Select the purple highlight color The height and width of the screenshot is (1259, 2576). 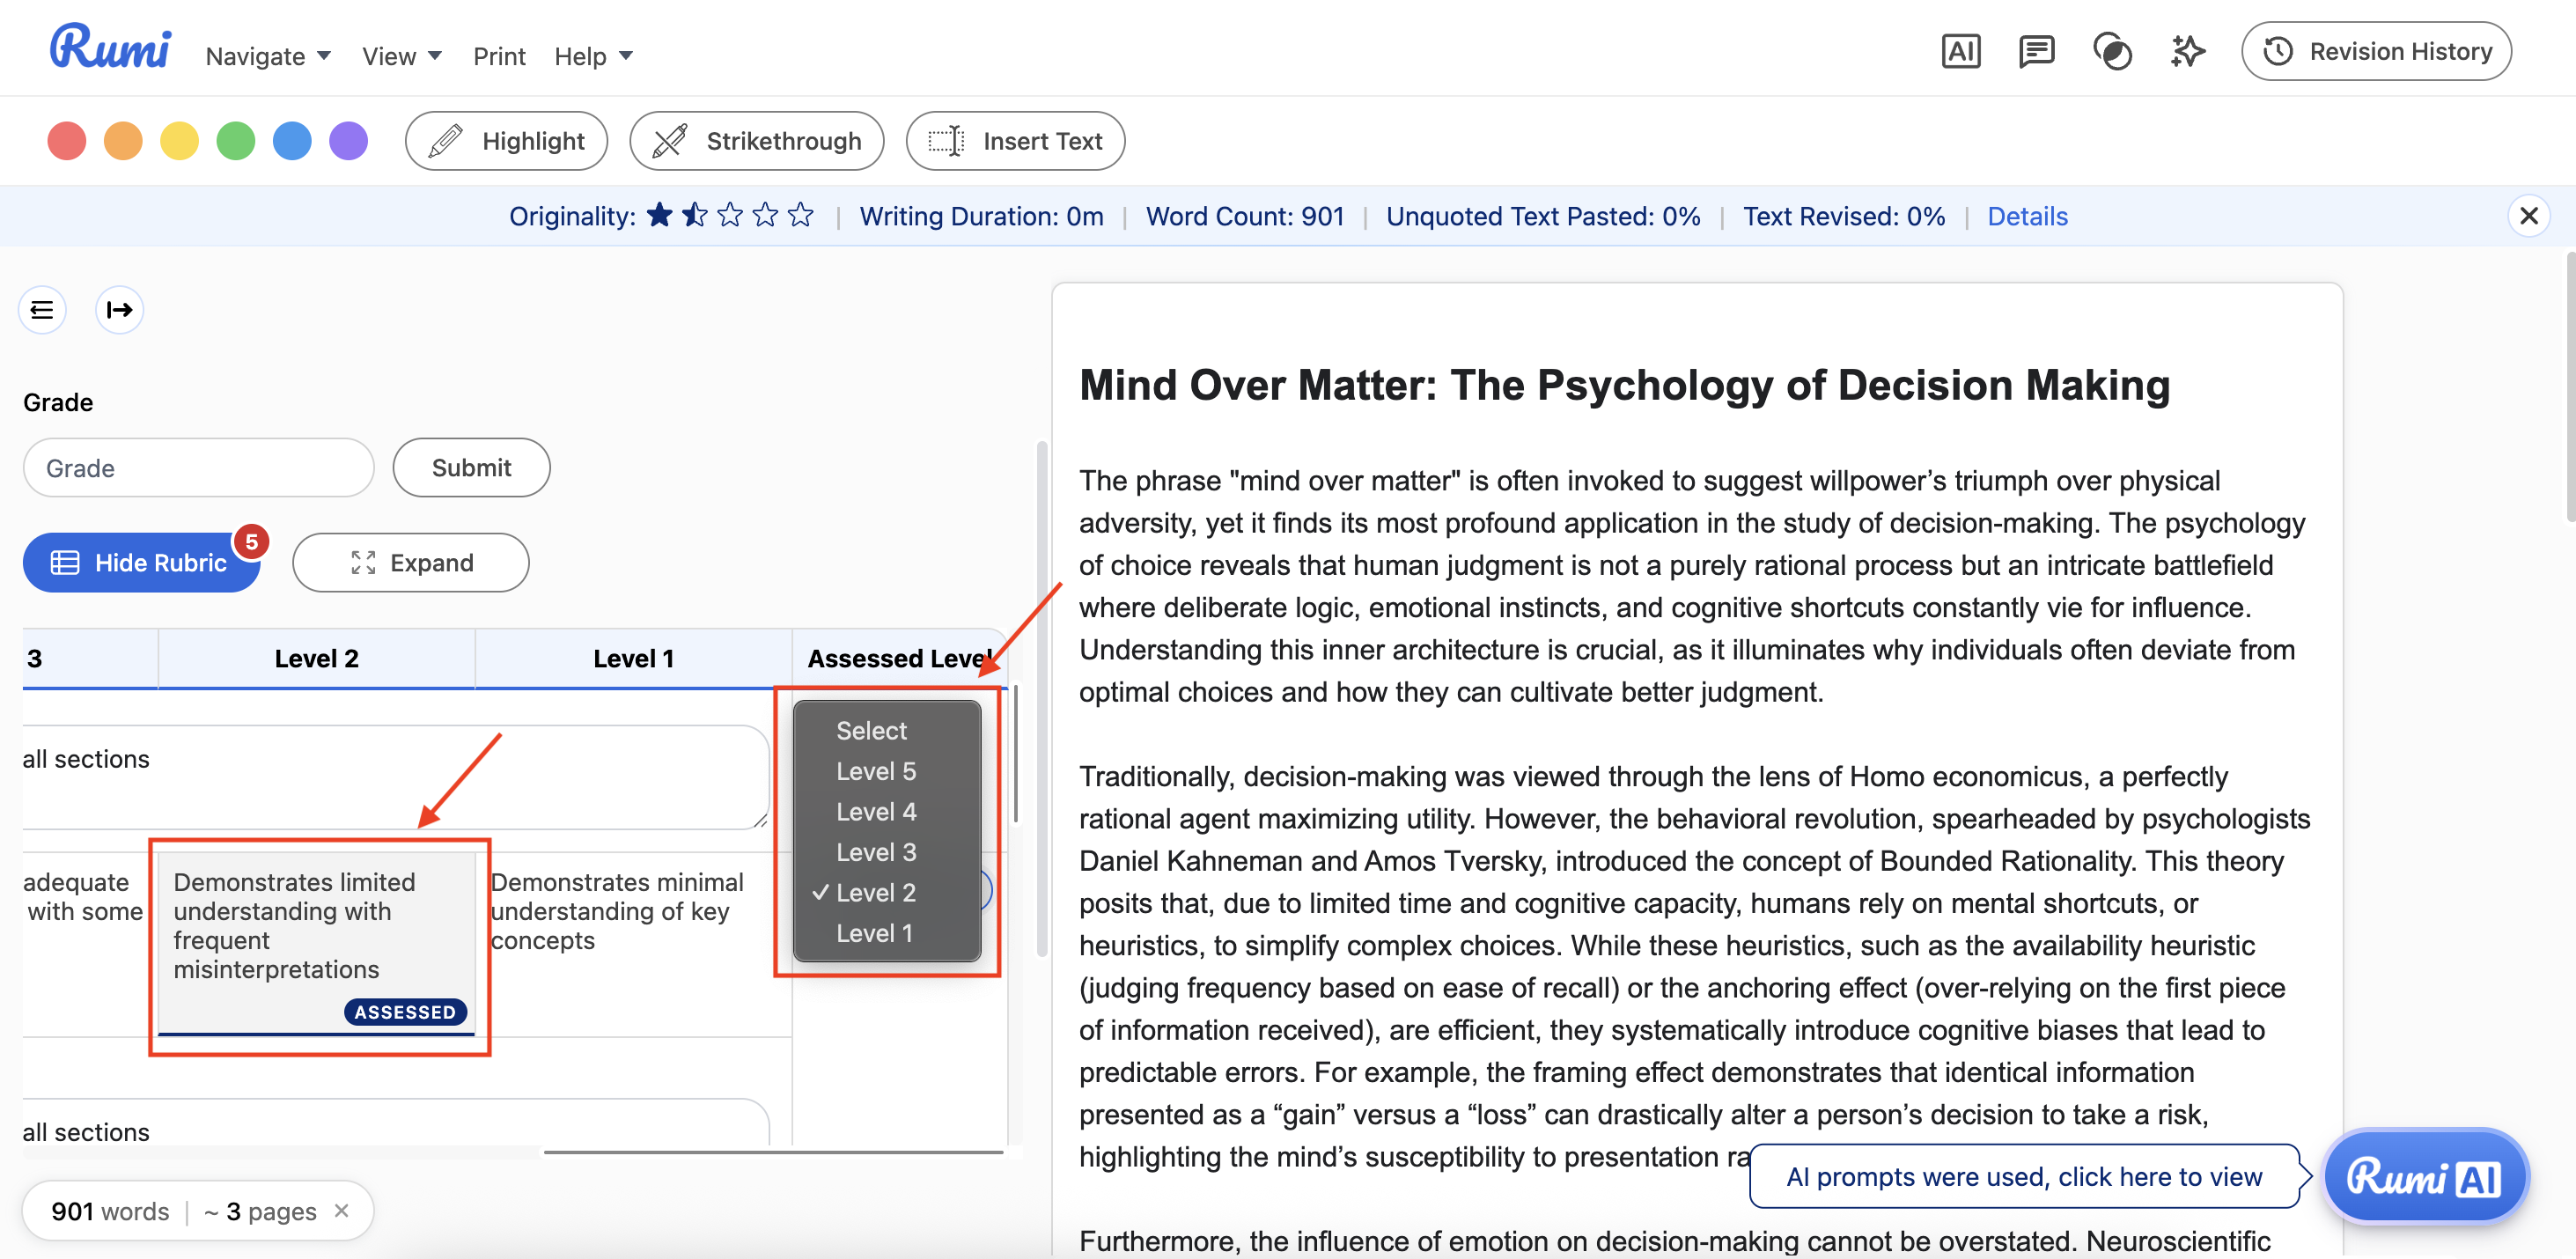(x=348, y=141)
